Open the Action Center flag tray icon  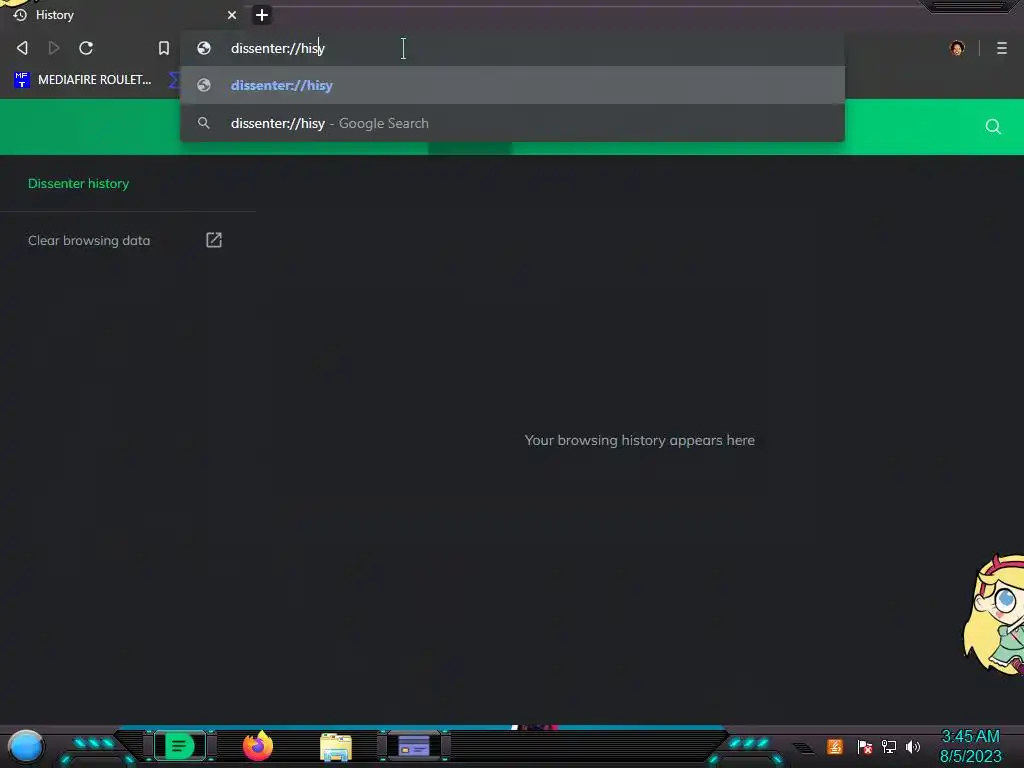coord(865,746)
